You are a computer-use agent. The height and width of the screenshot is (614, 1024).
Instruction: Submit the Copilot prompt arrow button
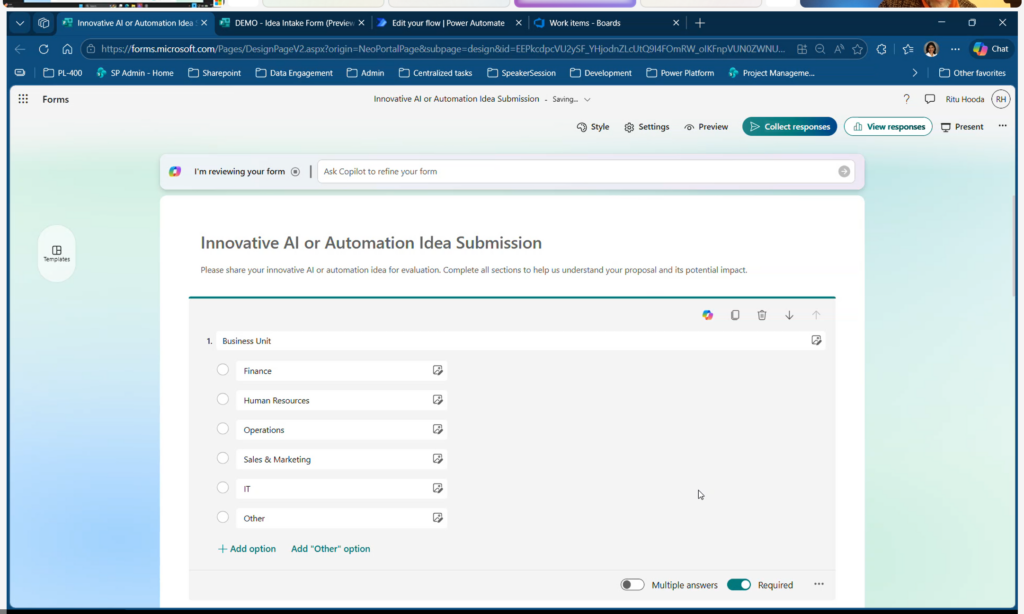pyautogui.click(x=844, y=171)
